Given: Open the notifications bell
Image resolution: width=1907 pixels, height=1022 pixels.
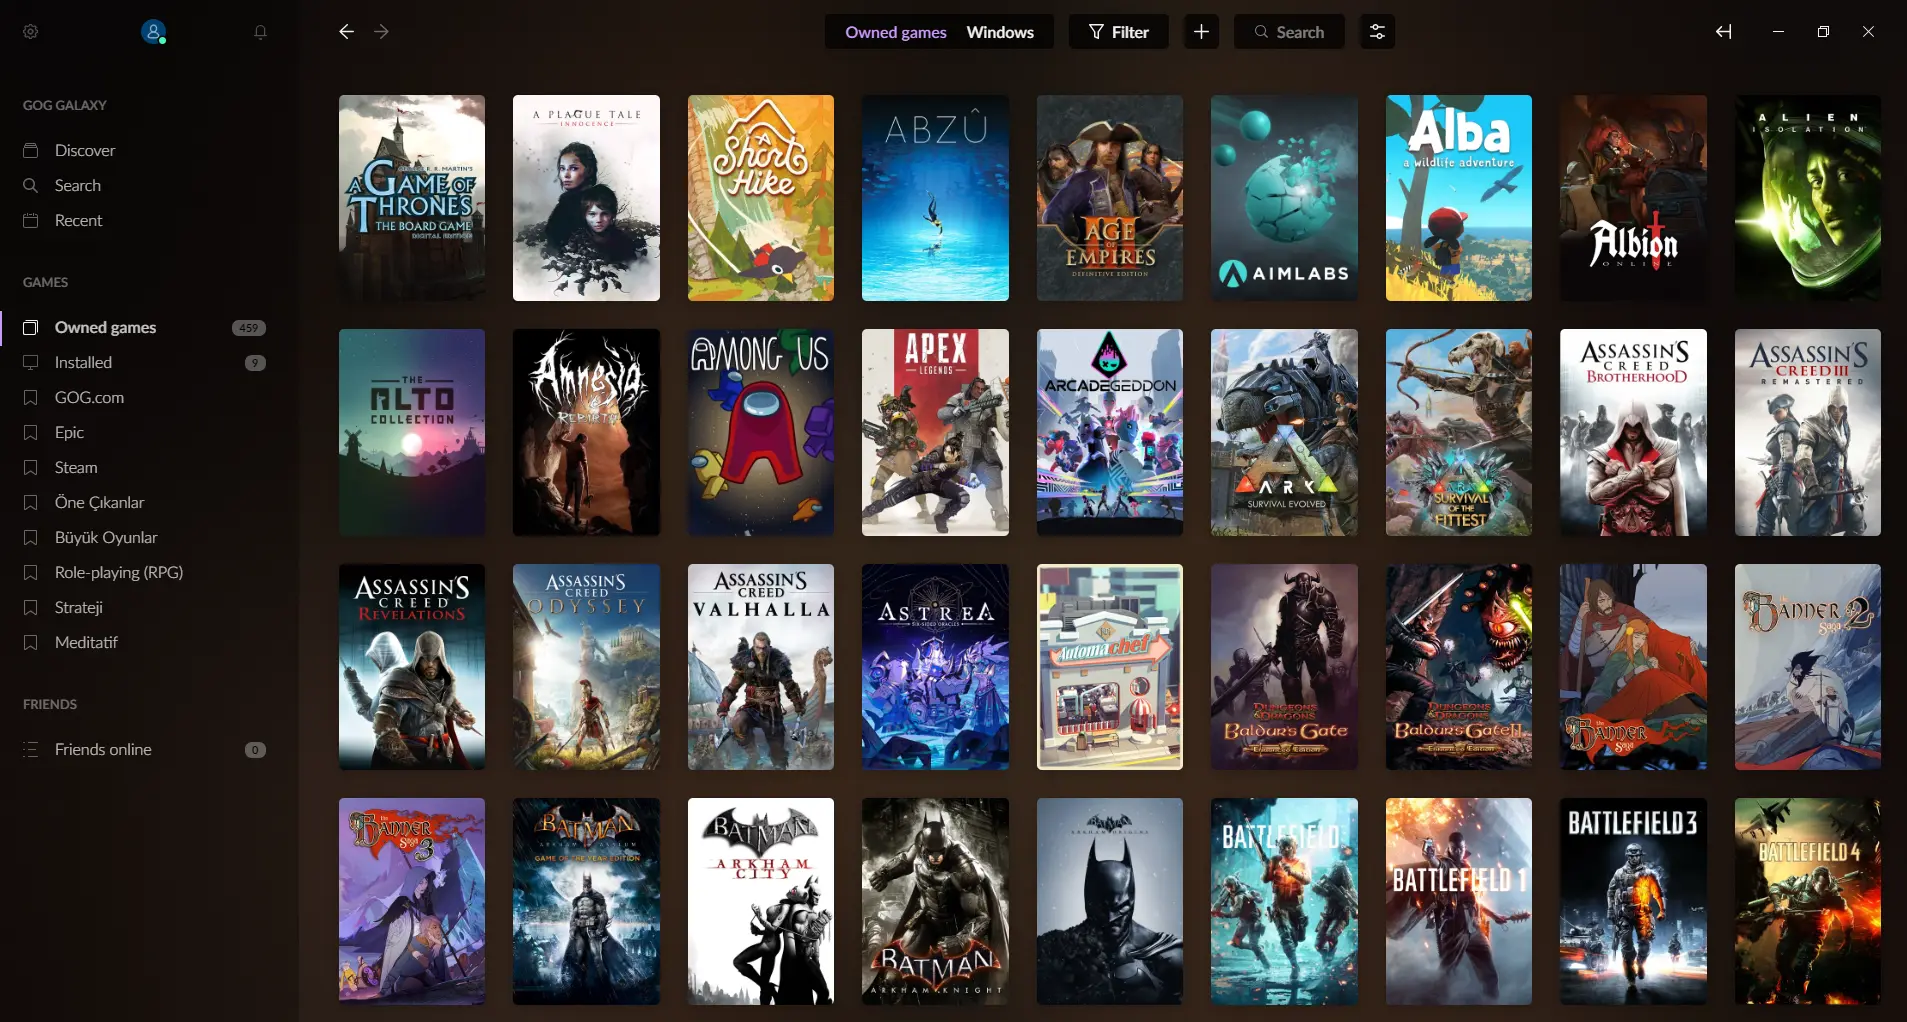Looking at the screenshot, I should tap(260, 32).
